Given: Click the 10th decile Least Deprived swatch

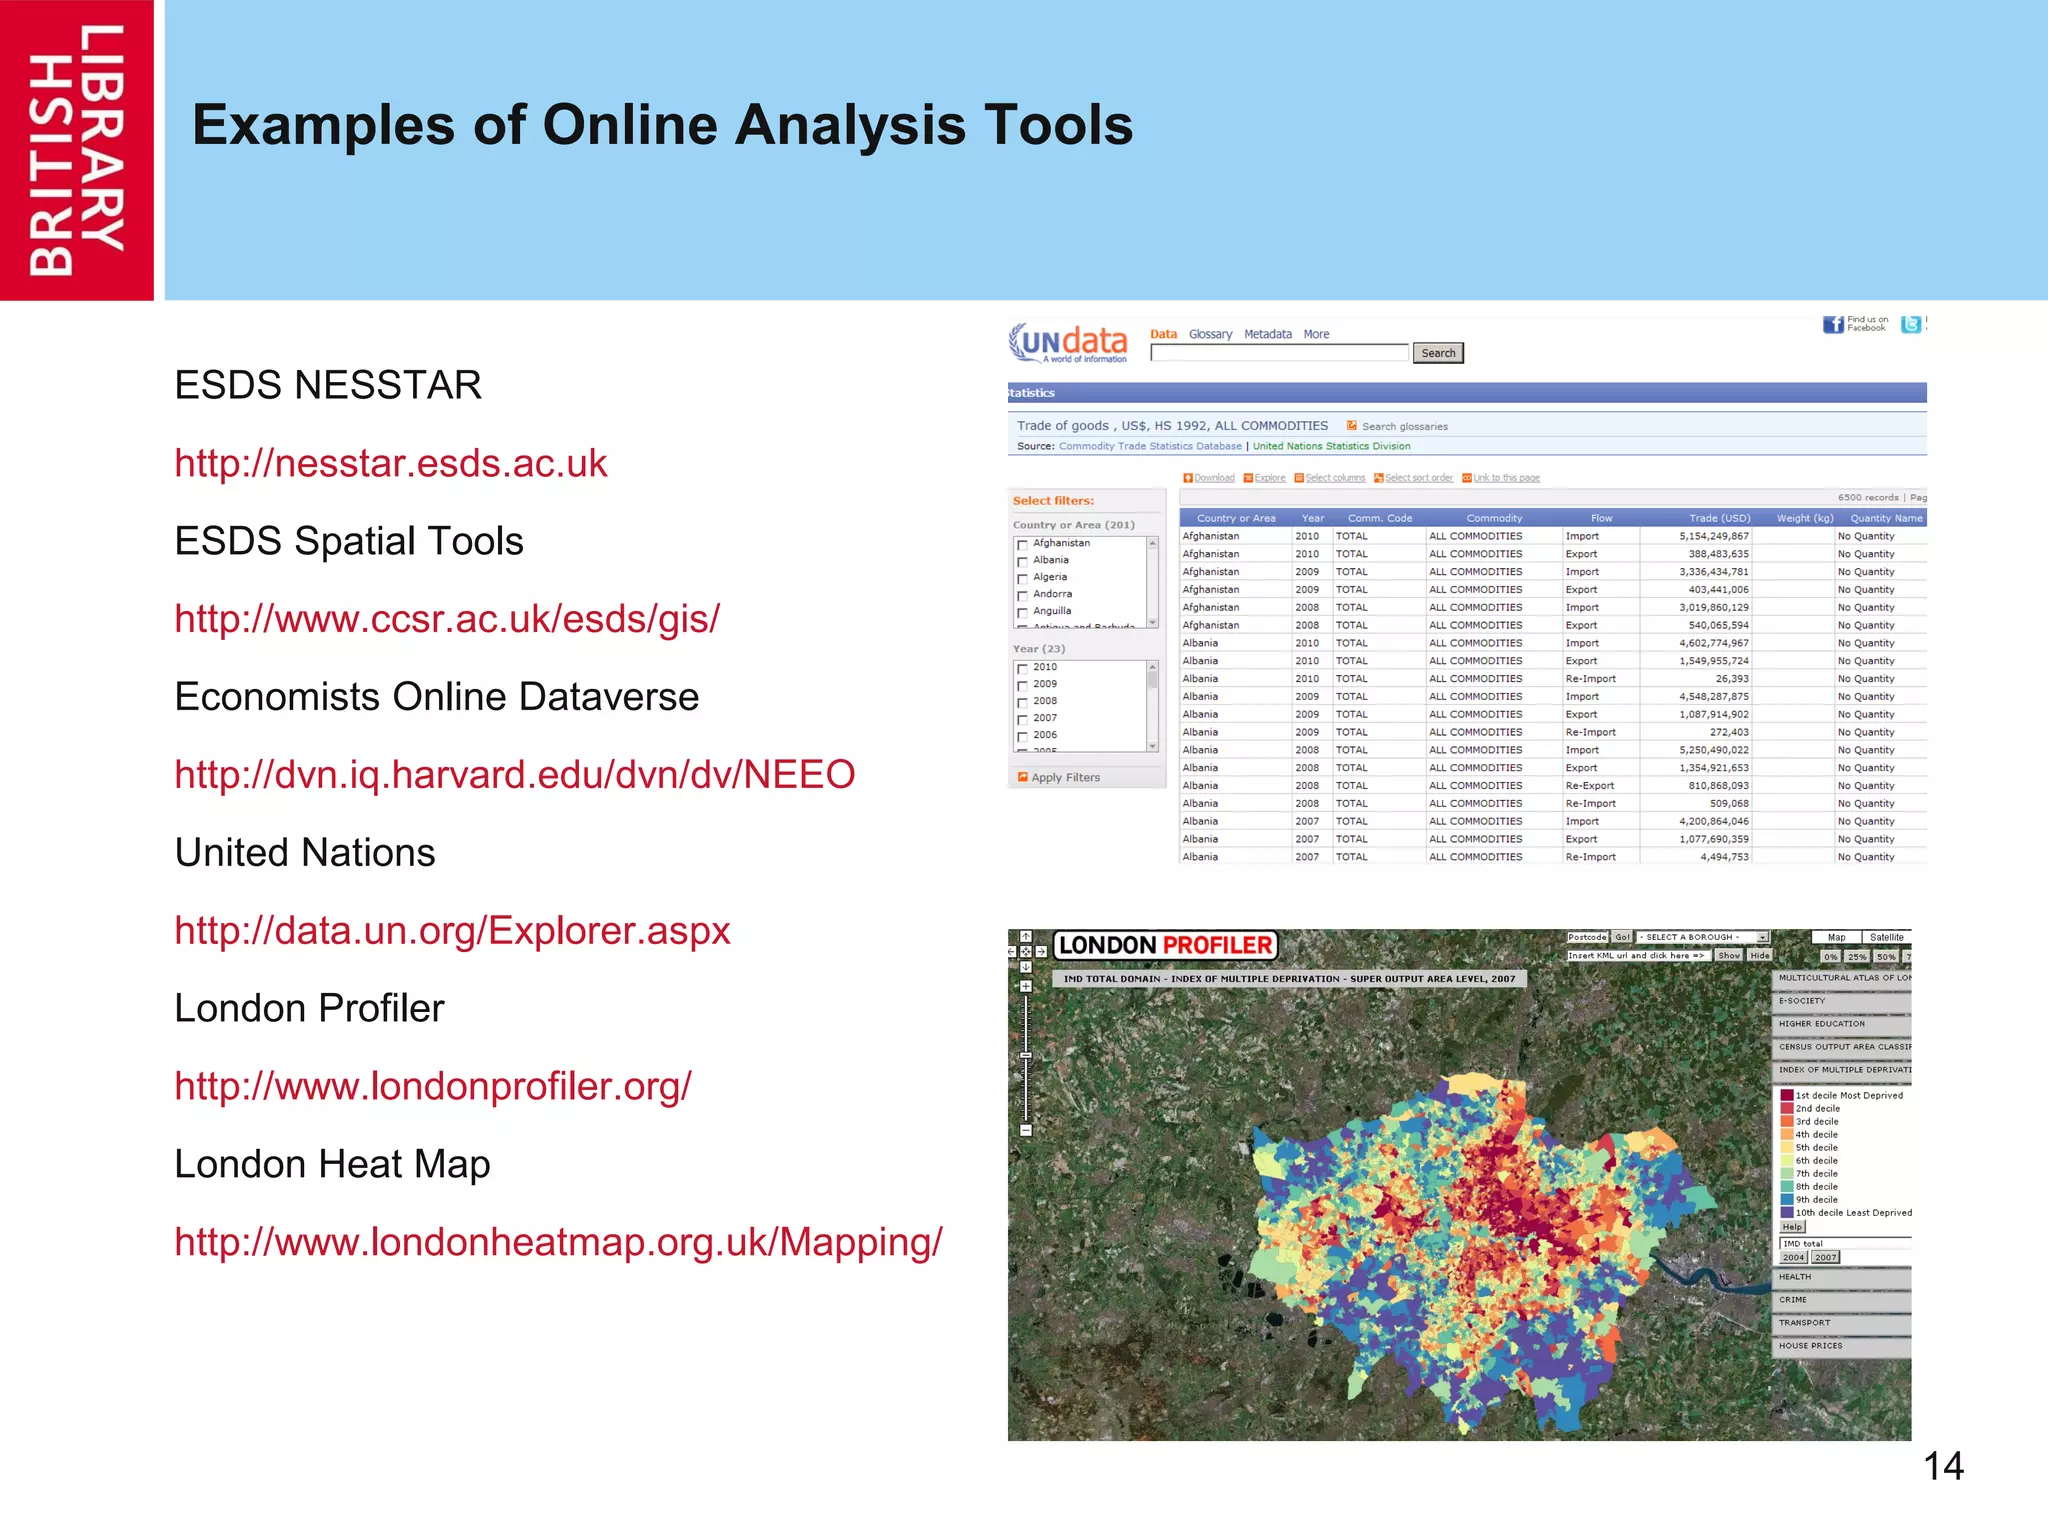Looking at the screenshot, I should (1787, 1212).
